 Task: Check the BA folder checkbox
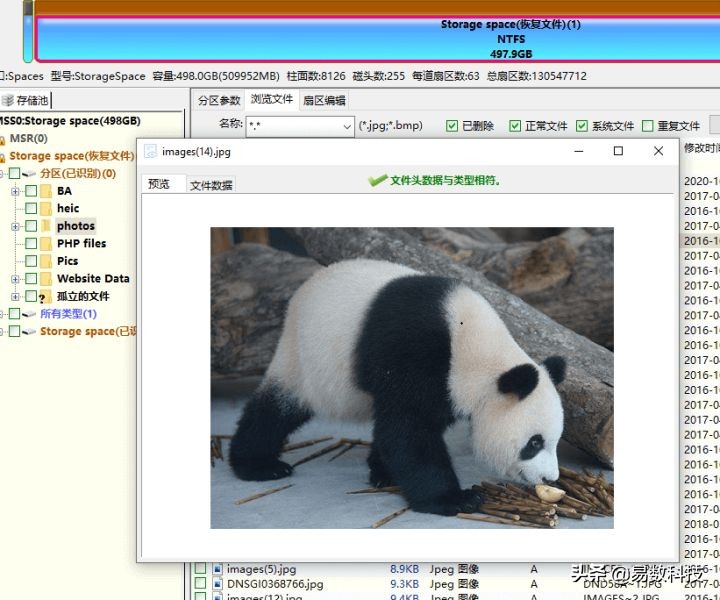tap(31, 191)
